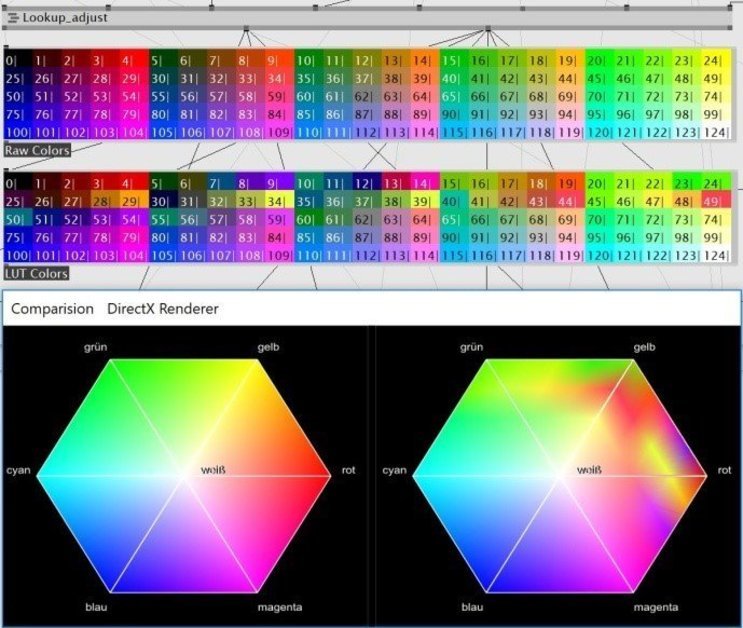The image size is (743, 628).
Task: Pick swatch 49 in LUT Colors grid
Action: (x=714, y=202)
